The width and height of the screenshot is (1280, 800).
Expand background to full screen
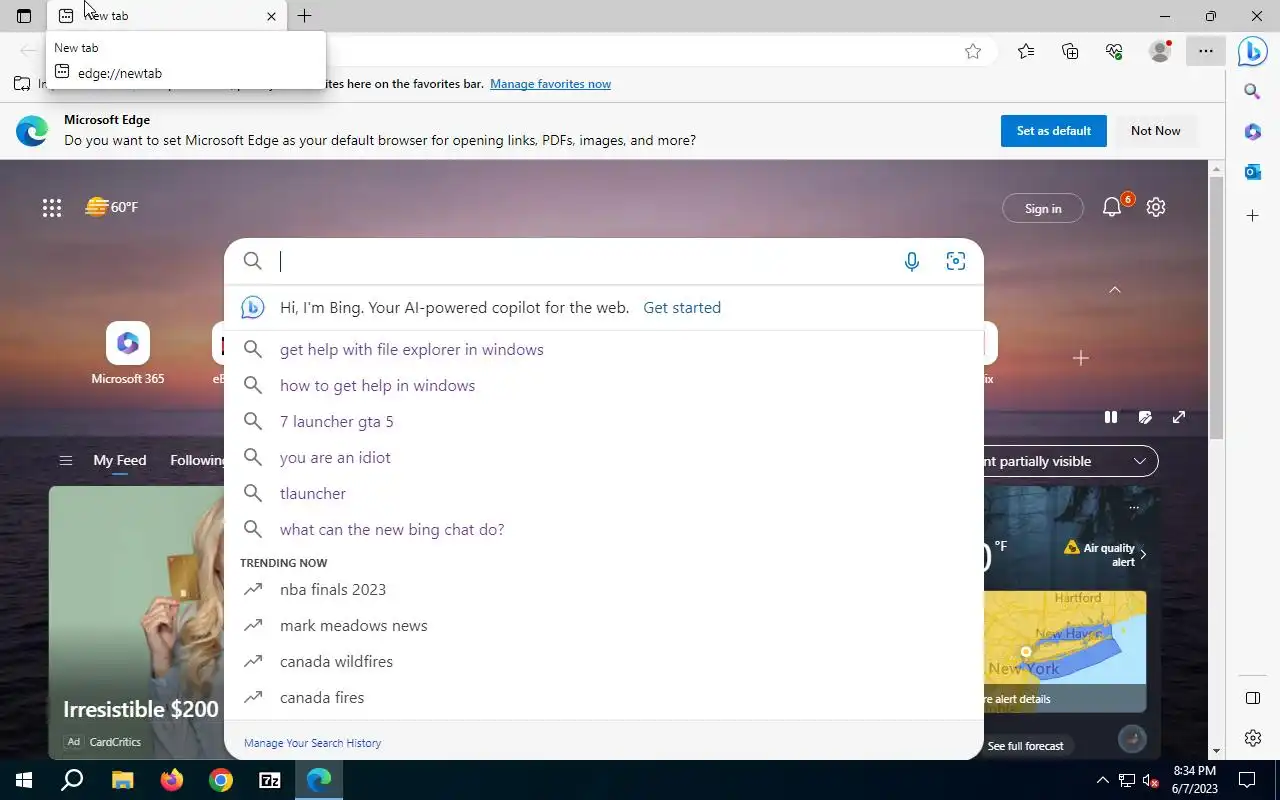coord(1179,417)
